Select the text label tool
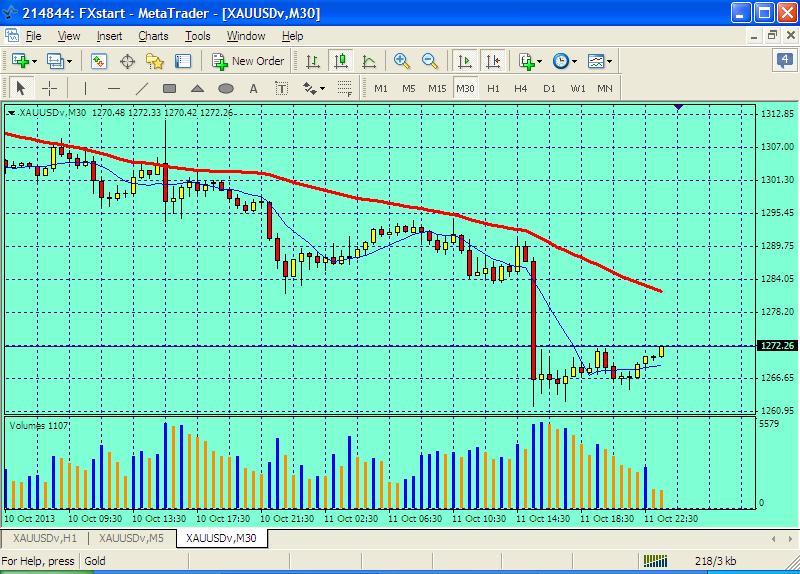Screen dimensions: 800x574 254,88
